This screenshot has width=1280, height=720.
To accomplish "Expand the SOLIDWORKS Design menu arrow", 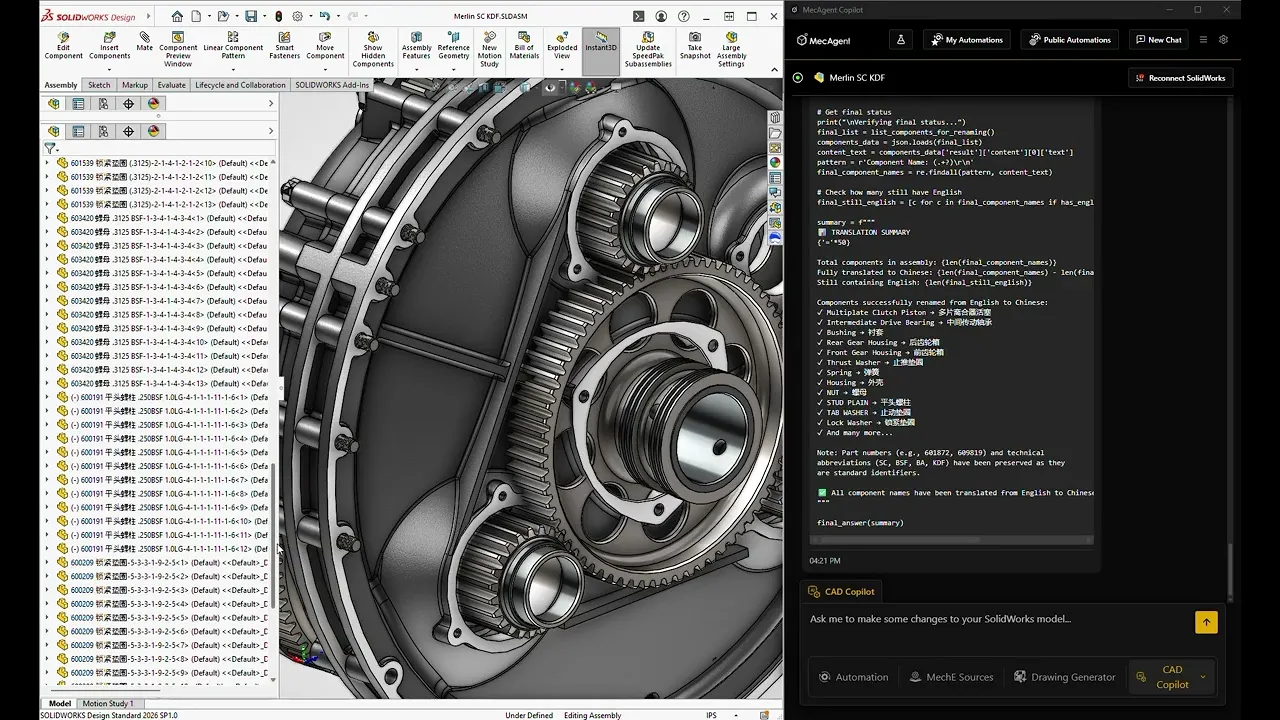I will (149, 16).
